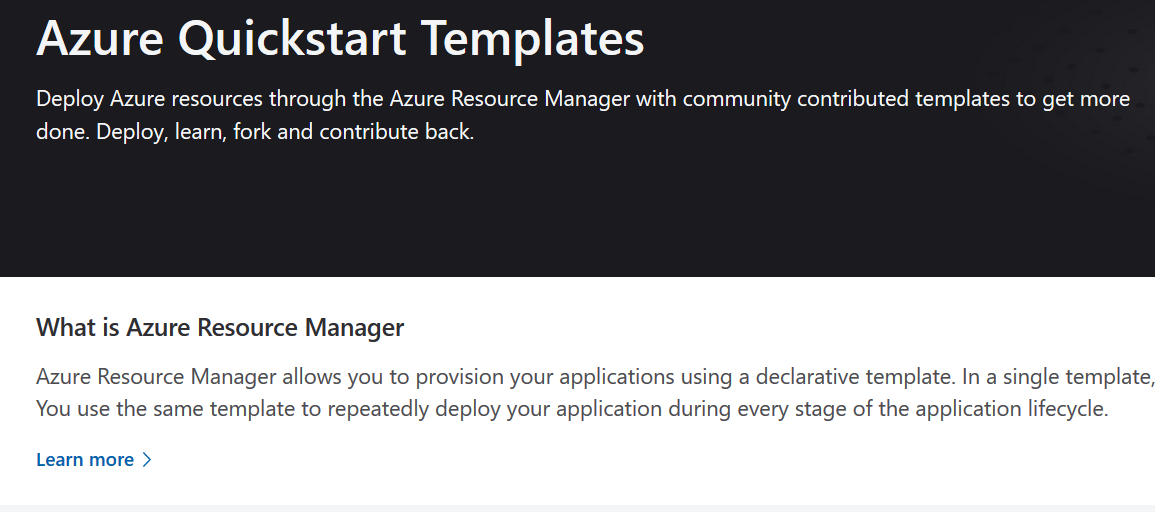This screenshot has height=512, width=1155.
Task: Click the chevron arrow beside Learn more
Action: 147,460
